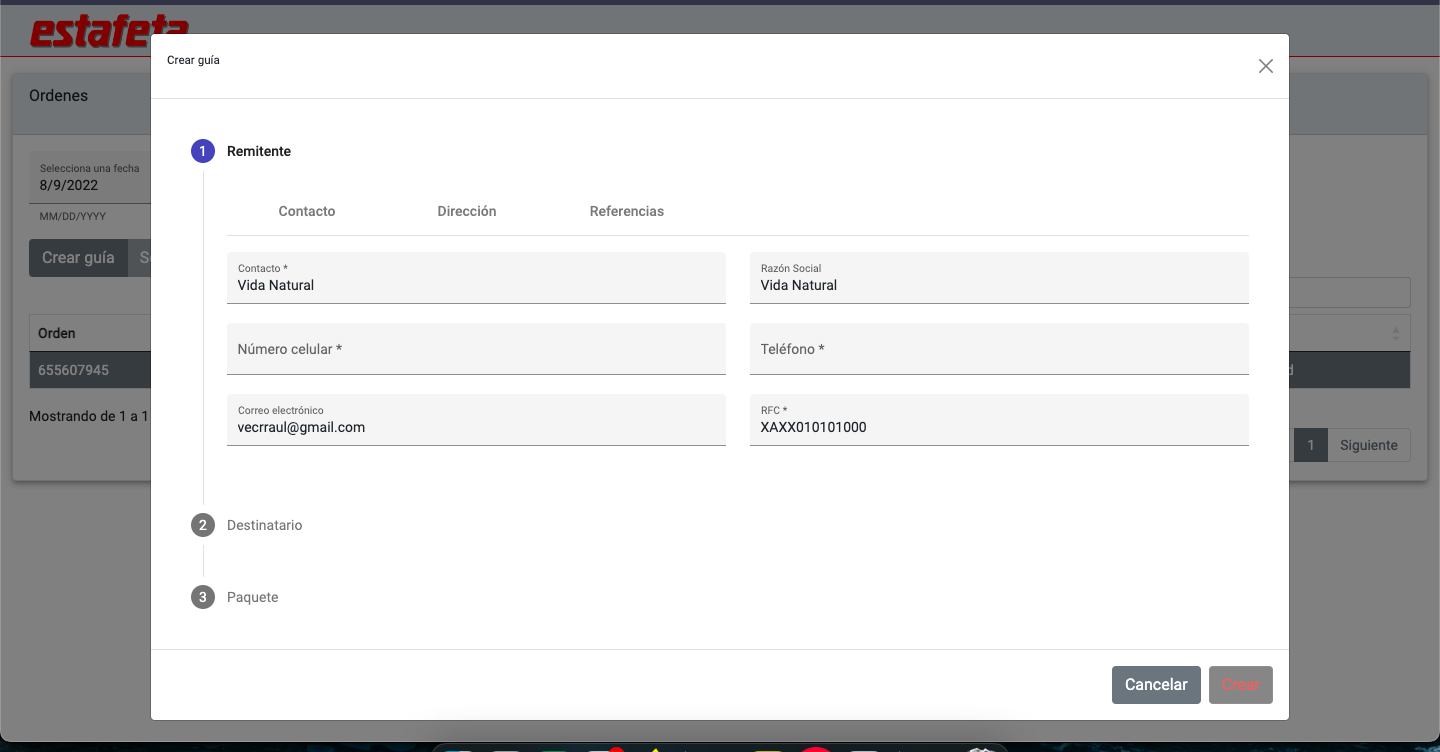
Task: Click the step 2 number circle
Action: click(203, 525)
